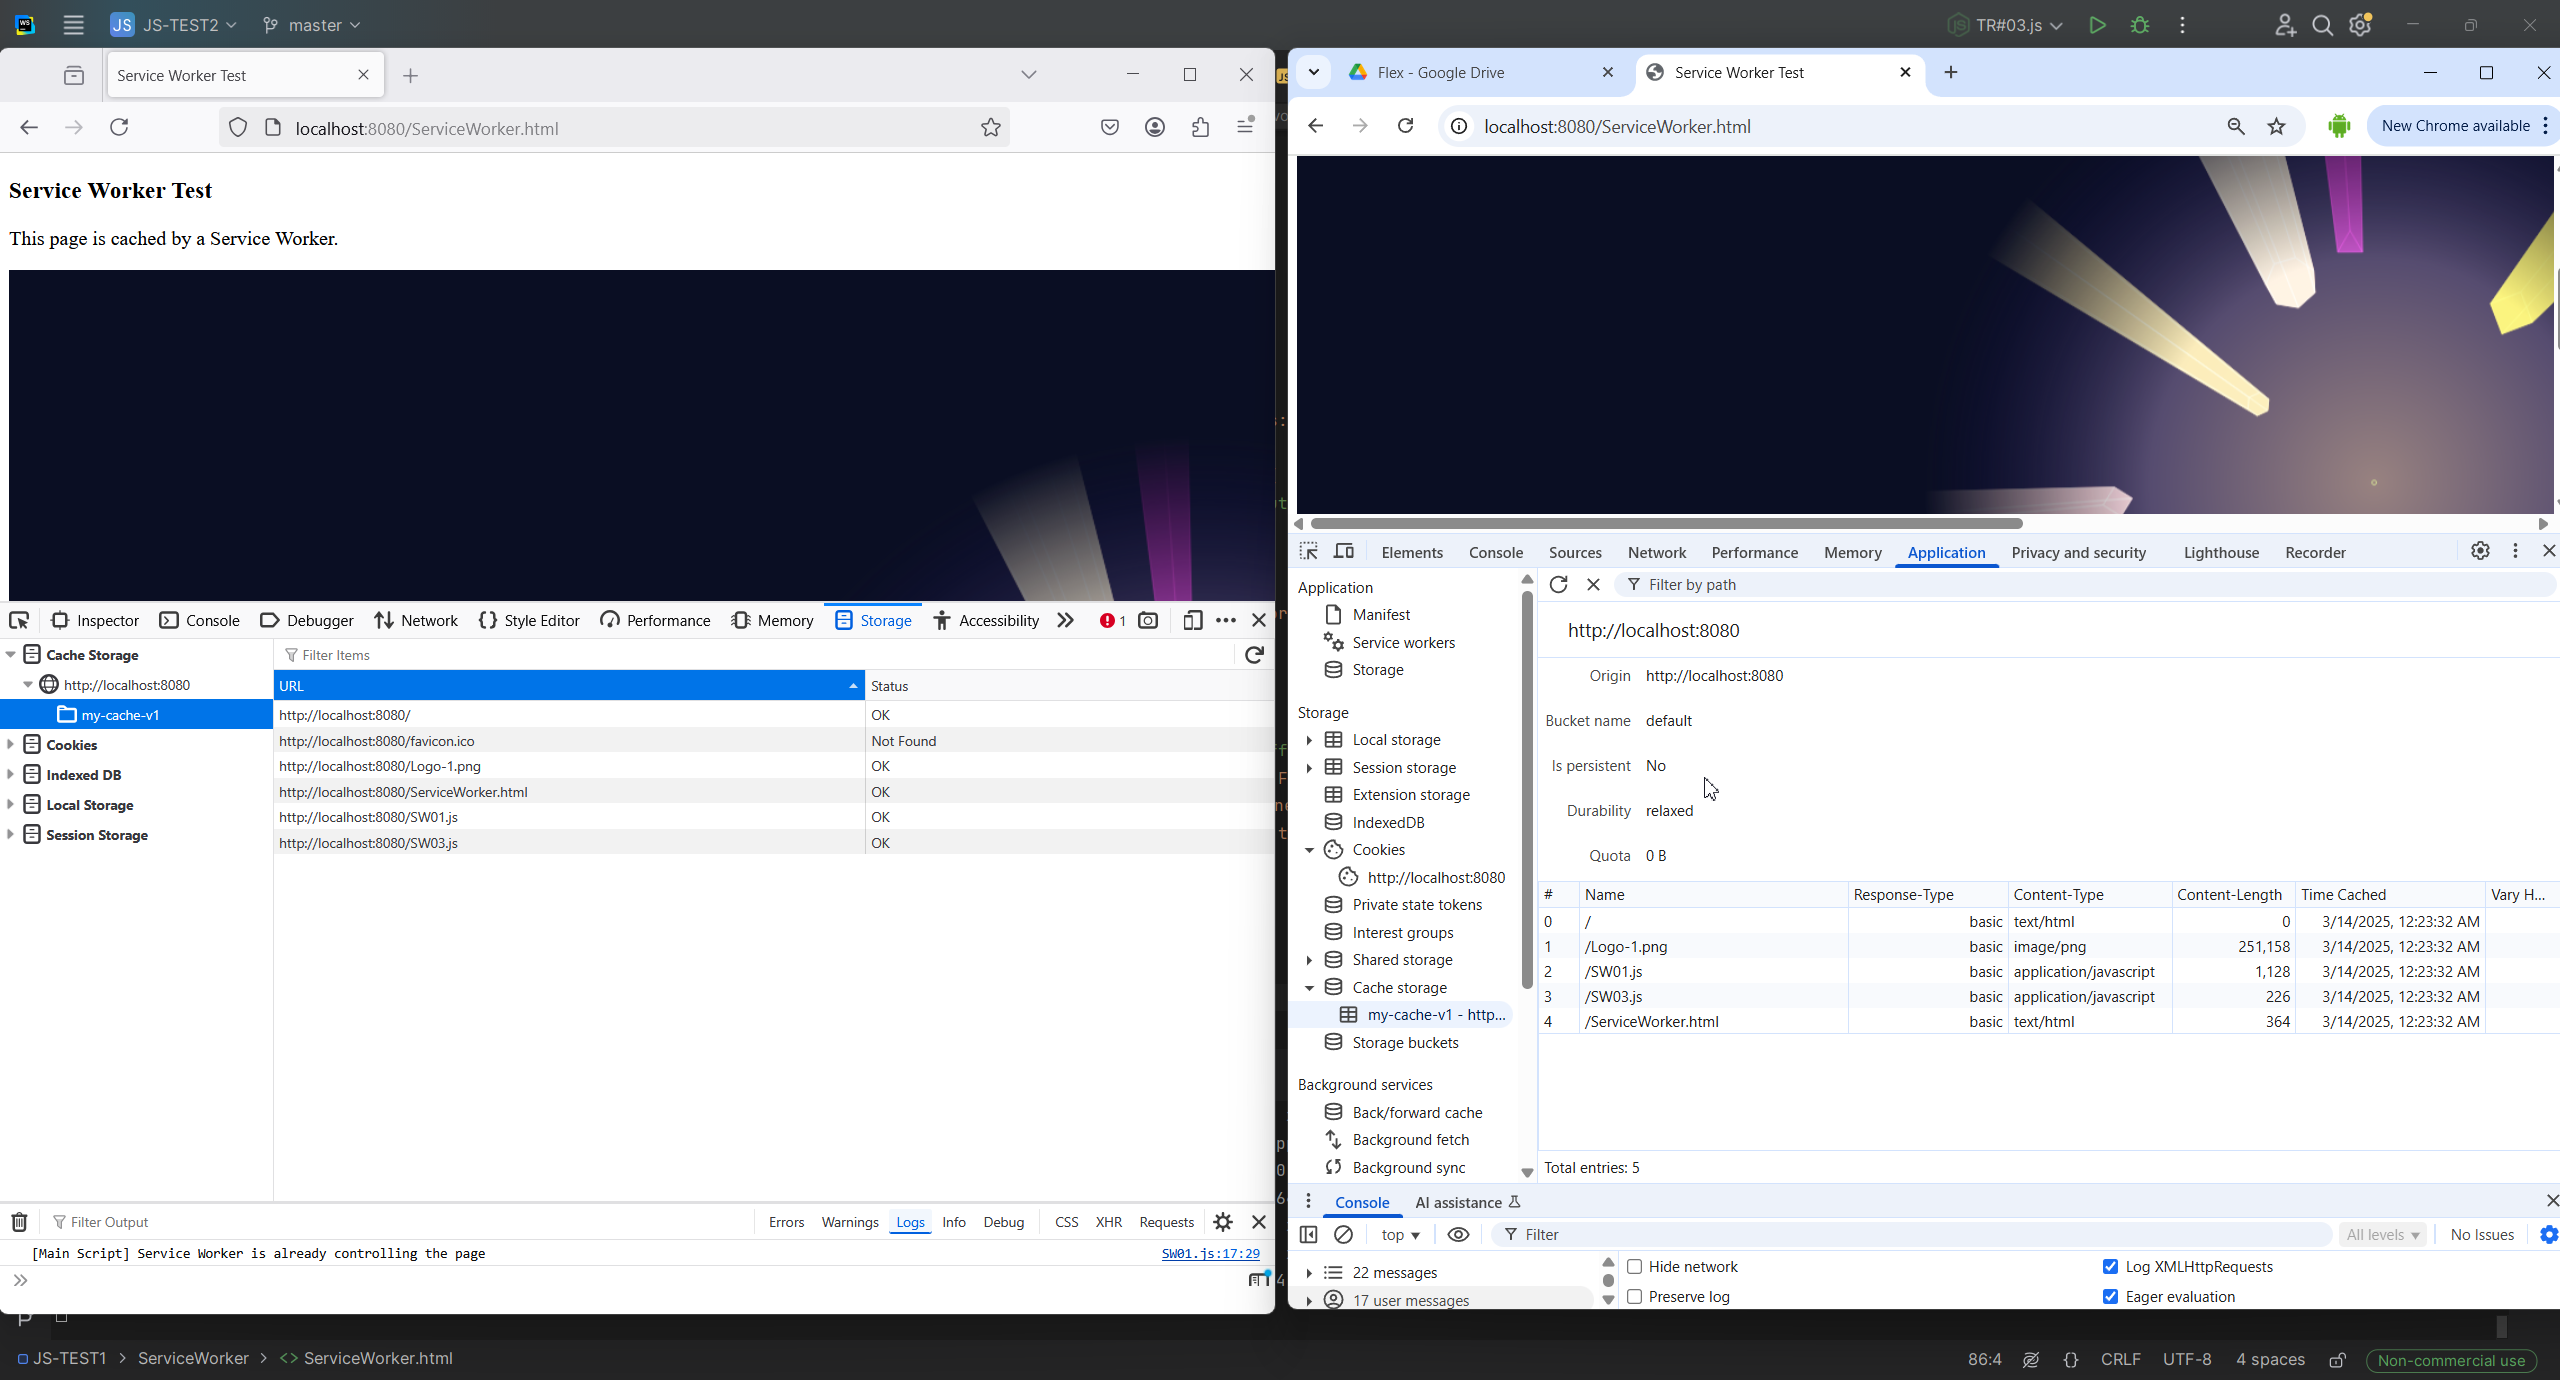
Task: Expand Indexed DB in Firefox storage tree
Action: [x=11, y=774]
